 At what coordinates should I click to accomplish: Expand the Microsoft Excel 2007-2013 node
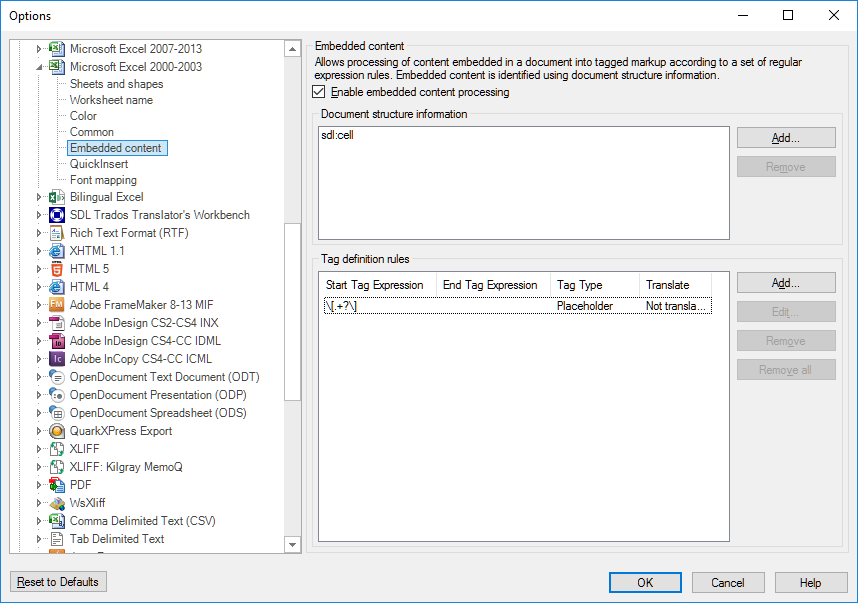click(39, 49)
